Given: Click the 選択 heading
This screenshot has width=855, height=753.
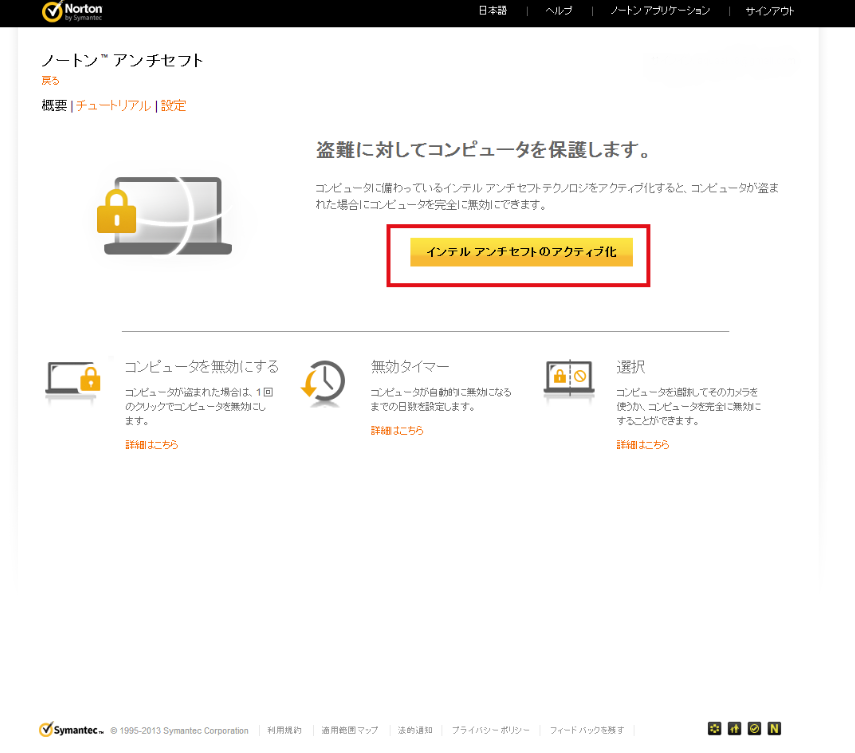Looking at the screenshot, I should coord(630,367).
